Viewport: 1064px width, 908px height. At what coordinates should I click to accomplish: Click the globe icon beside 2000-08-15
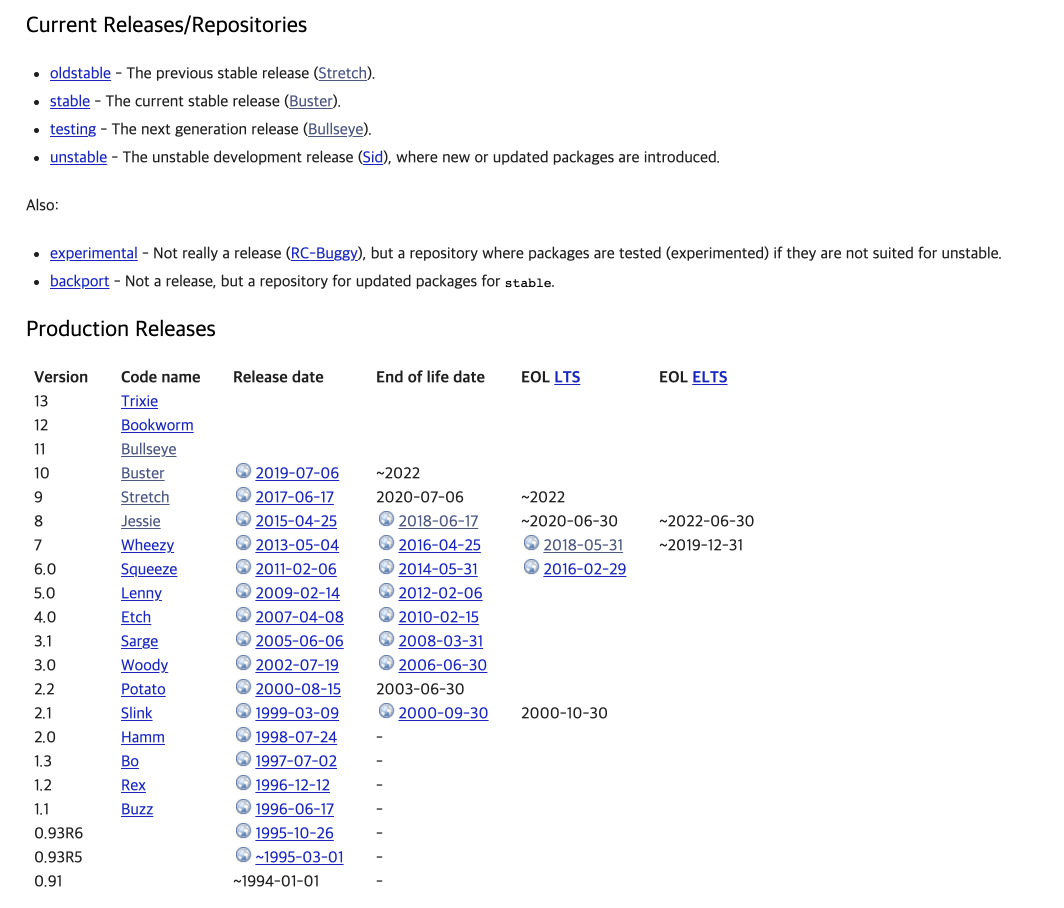(x=243, y=687)
